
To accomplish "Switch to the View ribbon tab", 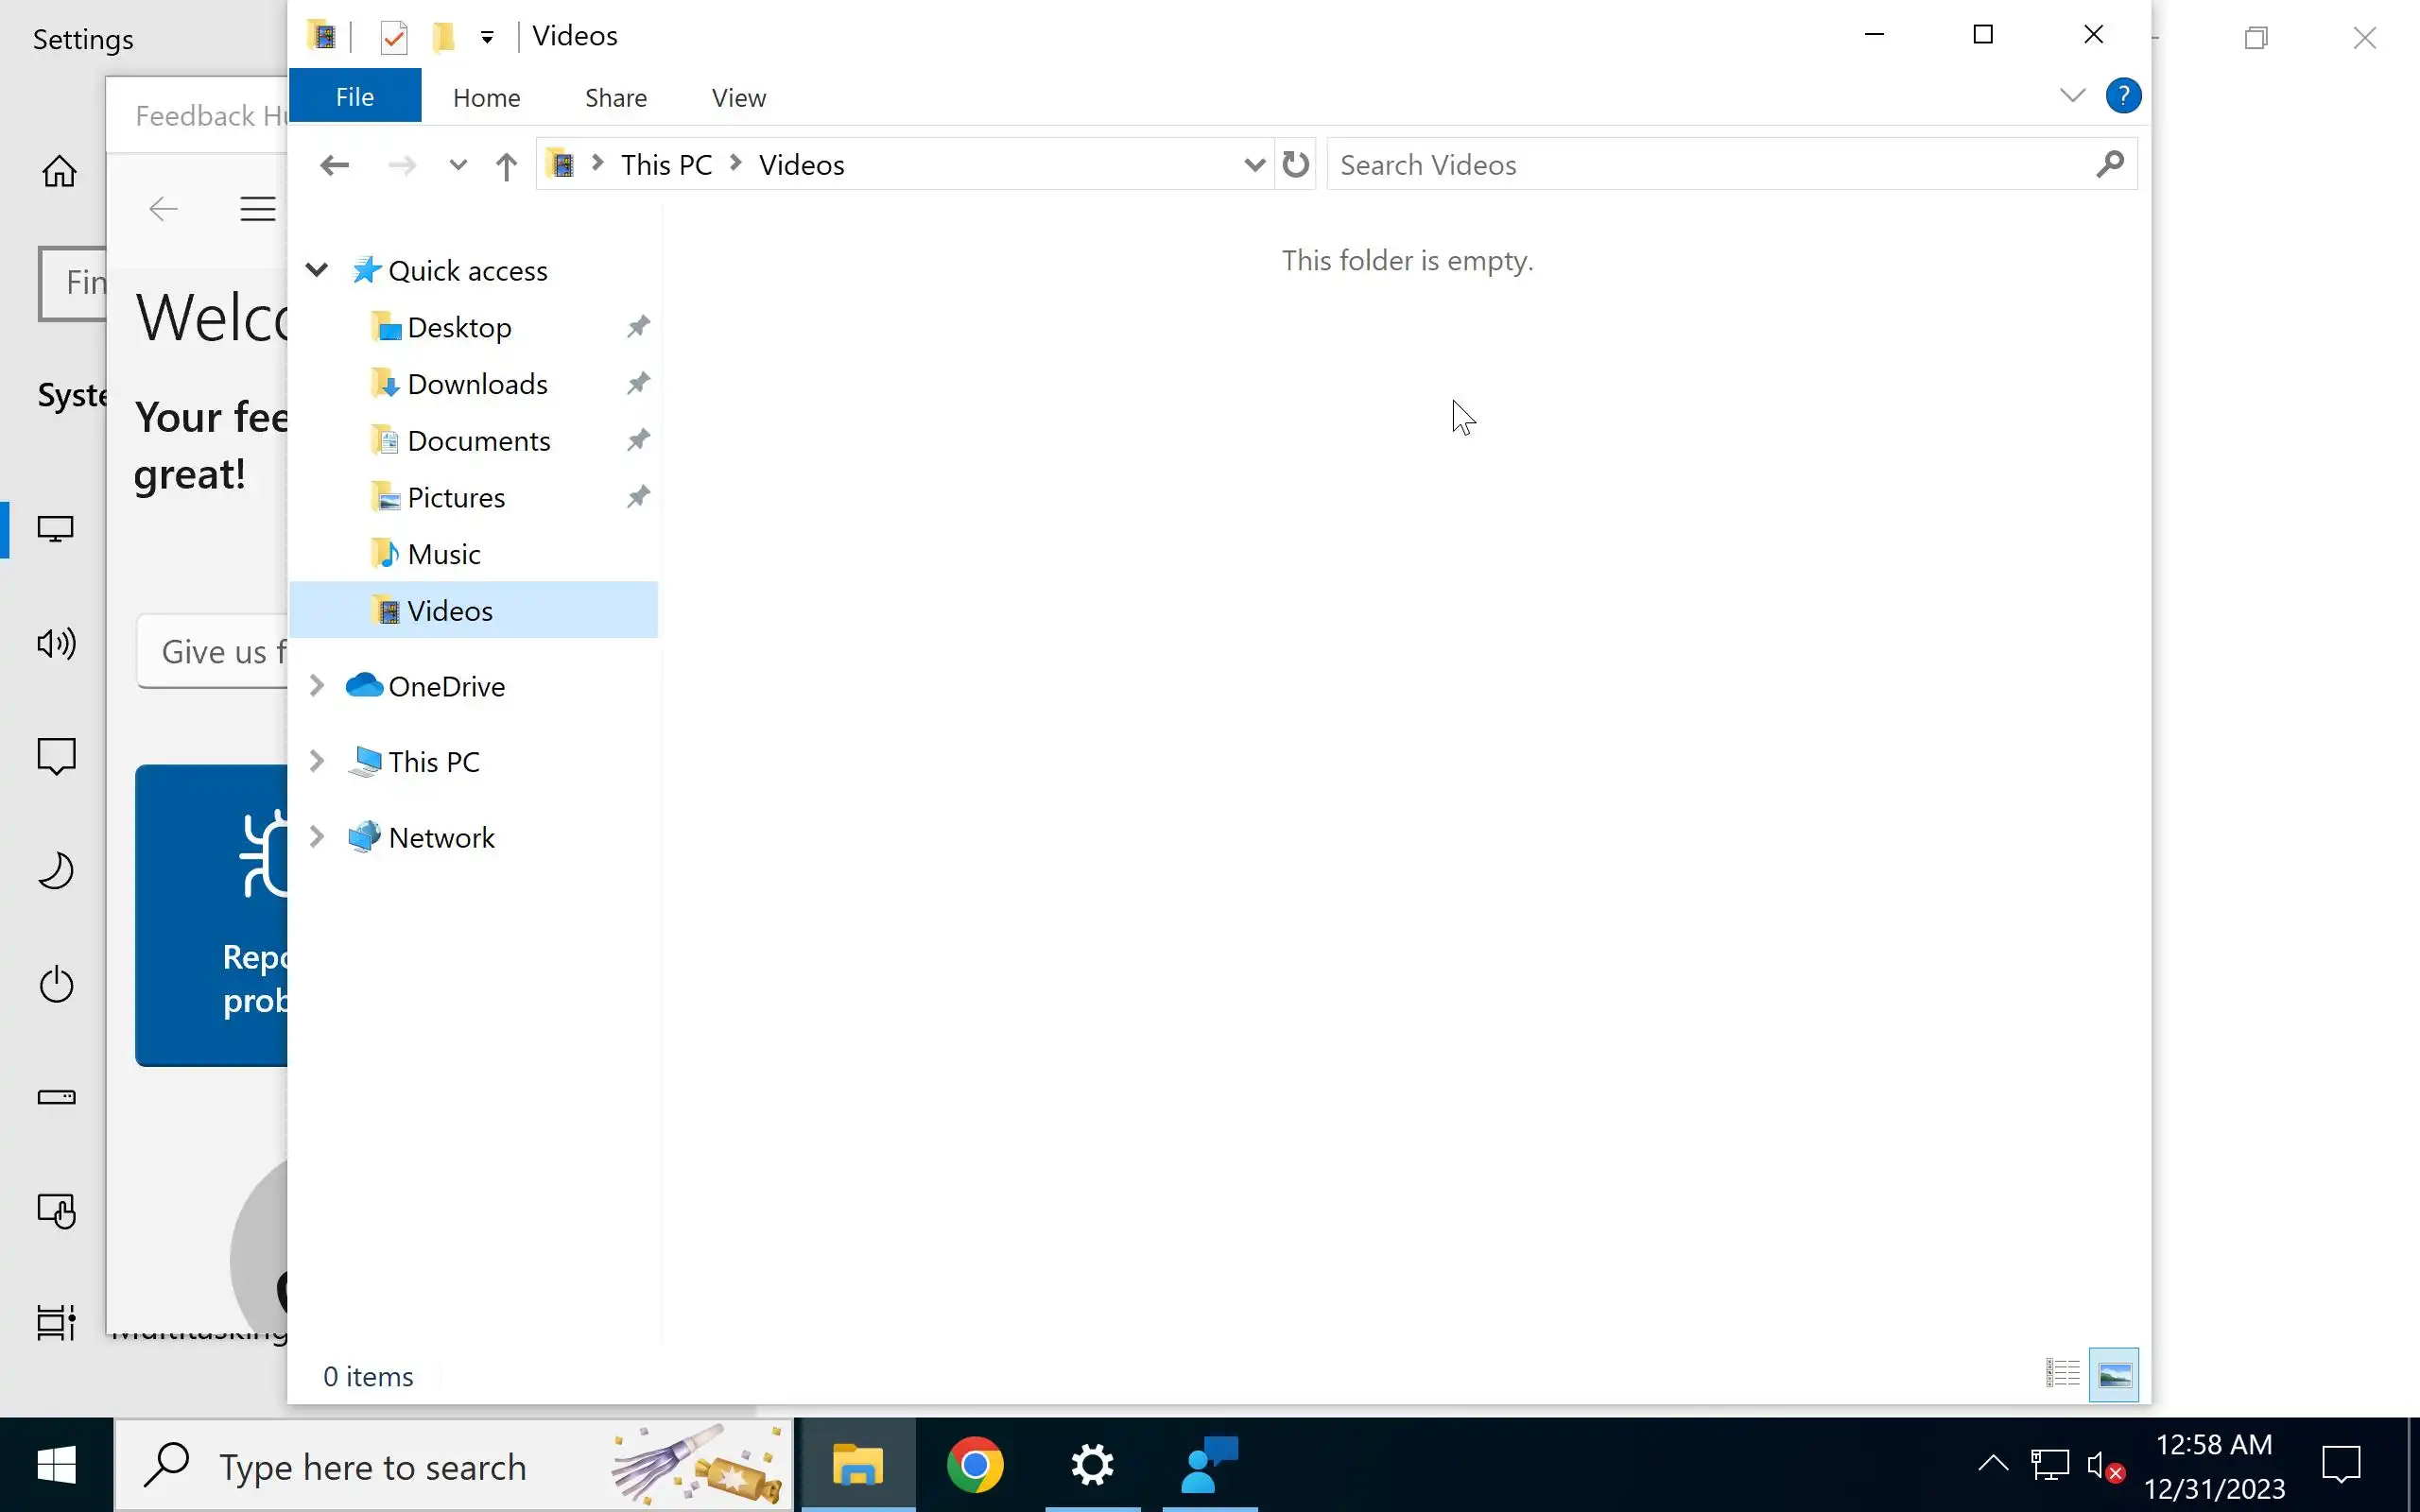I will 738,98.
